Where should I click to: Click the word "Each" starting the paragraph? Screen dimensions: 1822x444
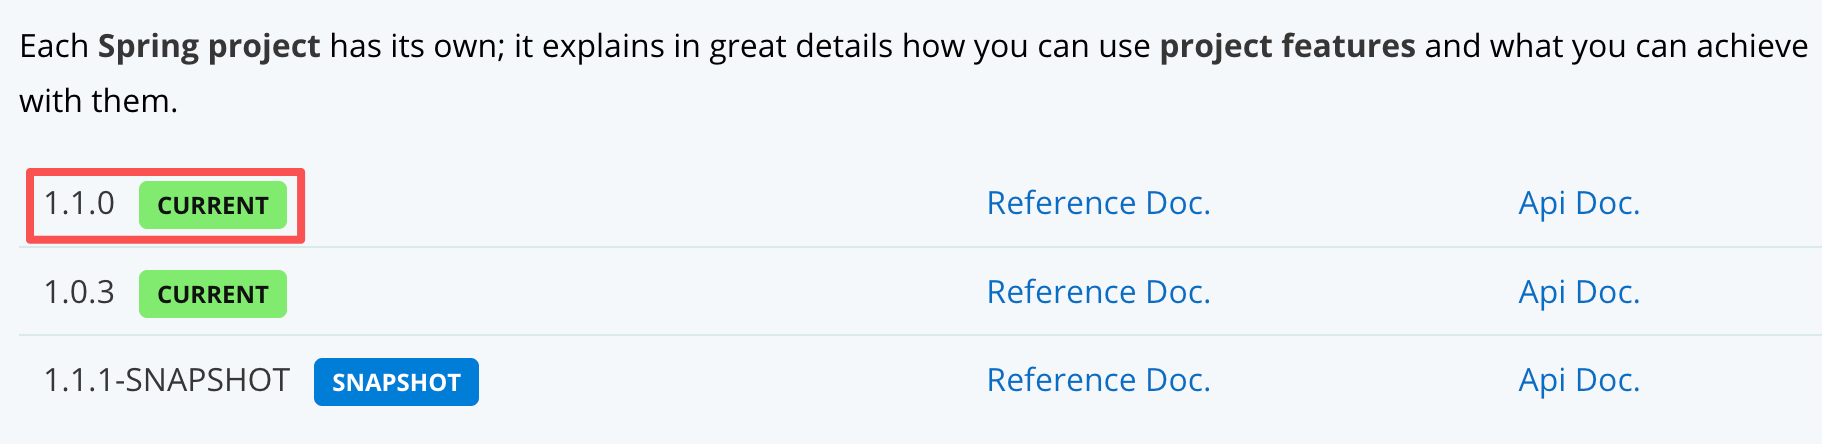coord(54,47)
